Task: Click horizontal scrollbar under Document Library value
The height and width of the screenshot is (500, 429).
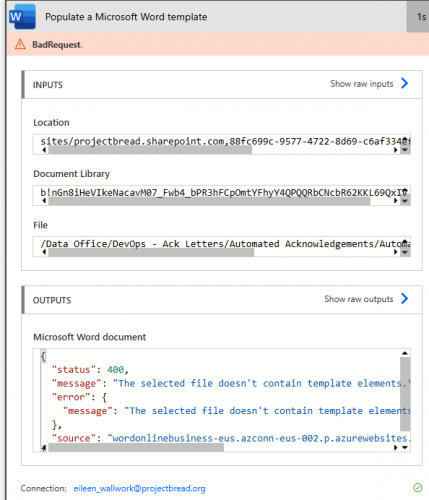Action: point(209,201)
